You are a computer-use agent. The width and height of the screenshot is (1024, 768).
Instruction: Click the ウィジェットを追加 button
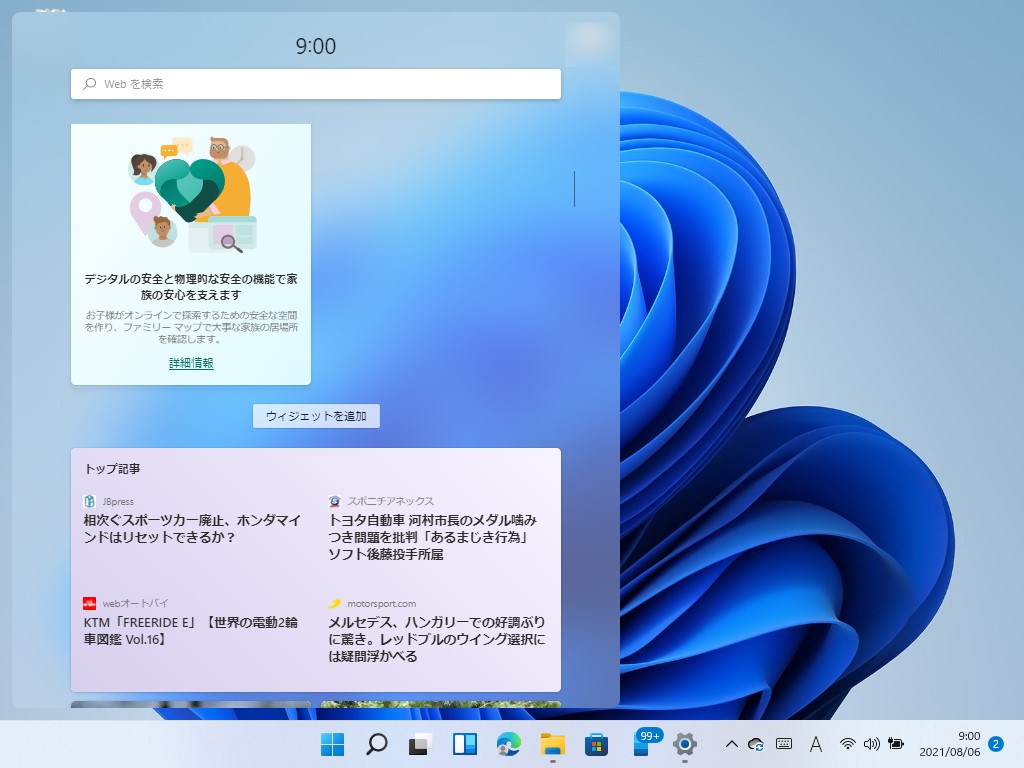point(316,416)
